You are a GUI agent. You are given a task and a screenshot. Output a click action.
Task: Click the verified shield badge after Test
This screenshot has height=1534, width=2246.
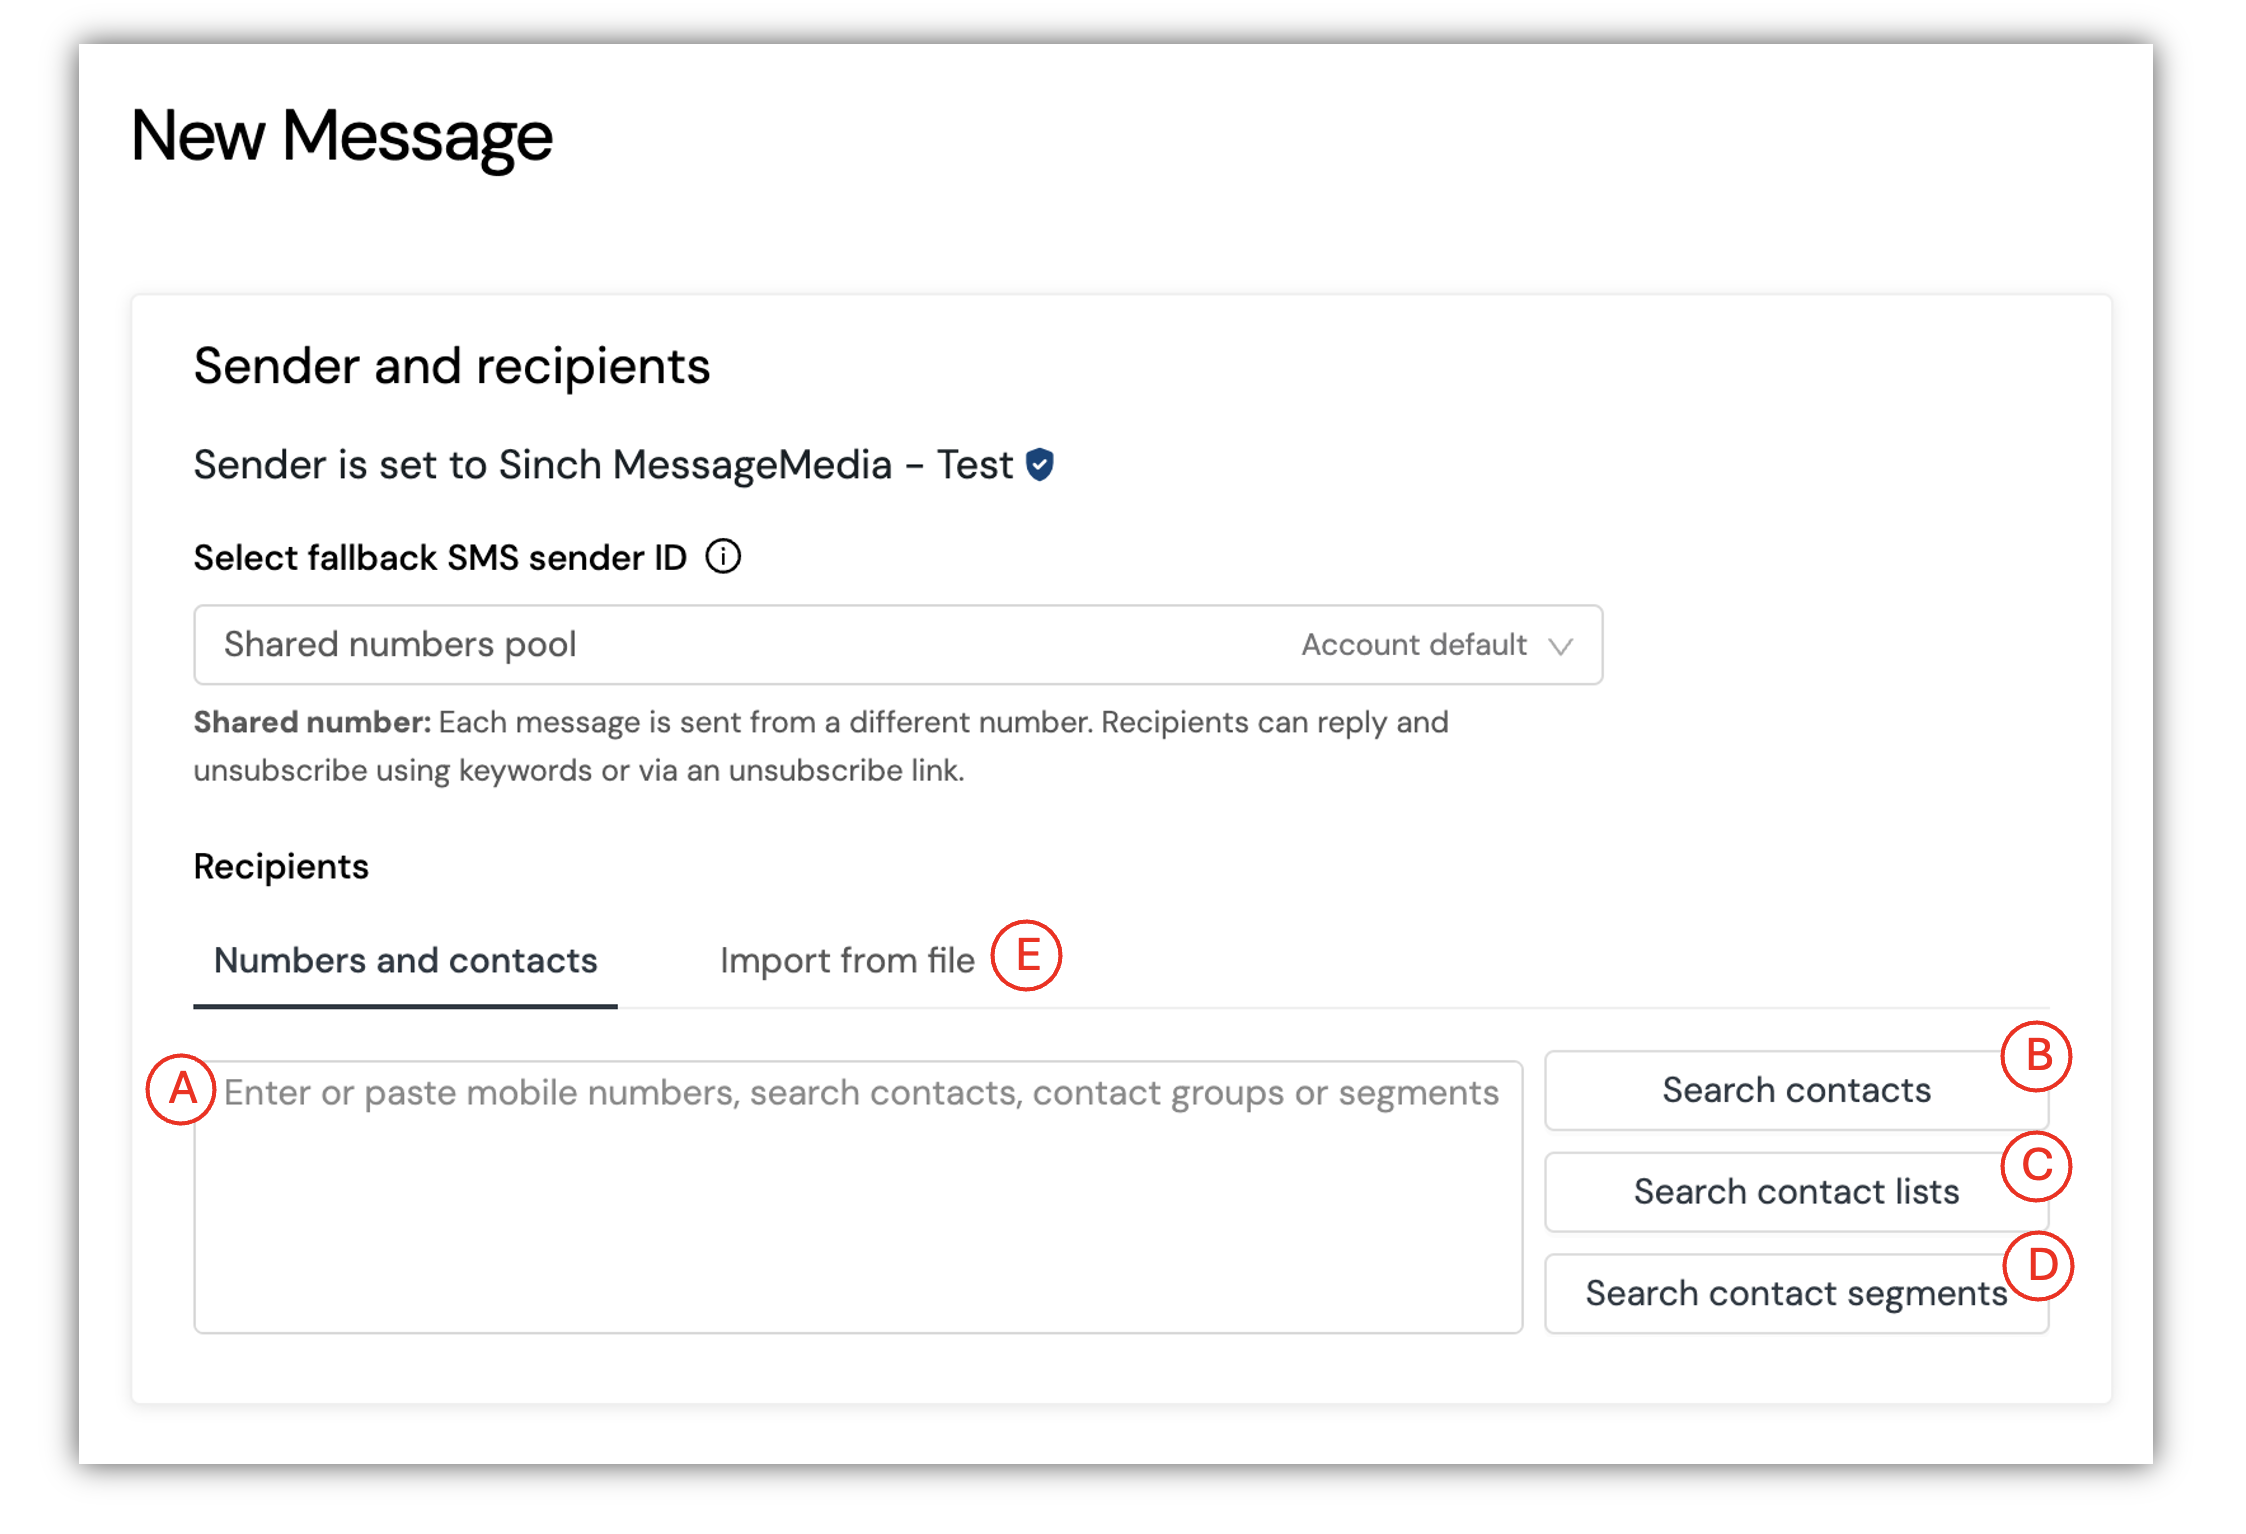1040,465
